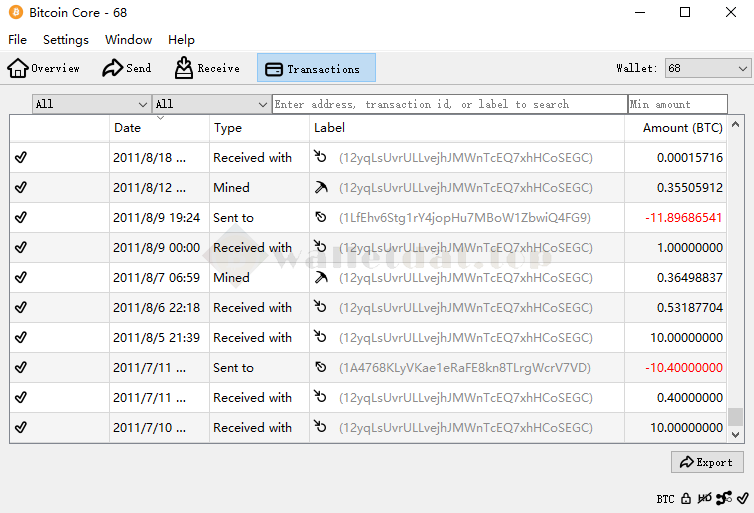
Task: Click the BTC unit selector in the status bar
Action: click(665, 498)
